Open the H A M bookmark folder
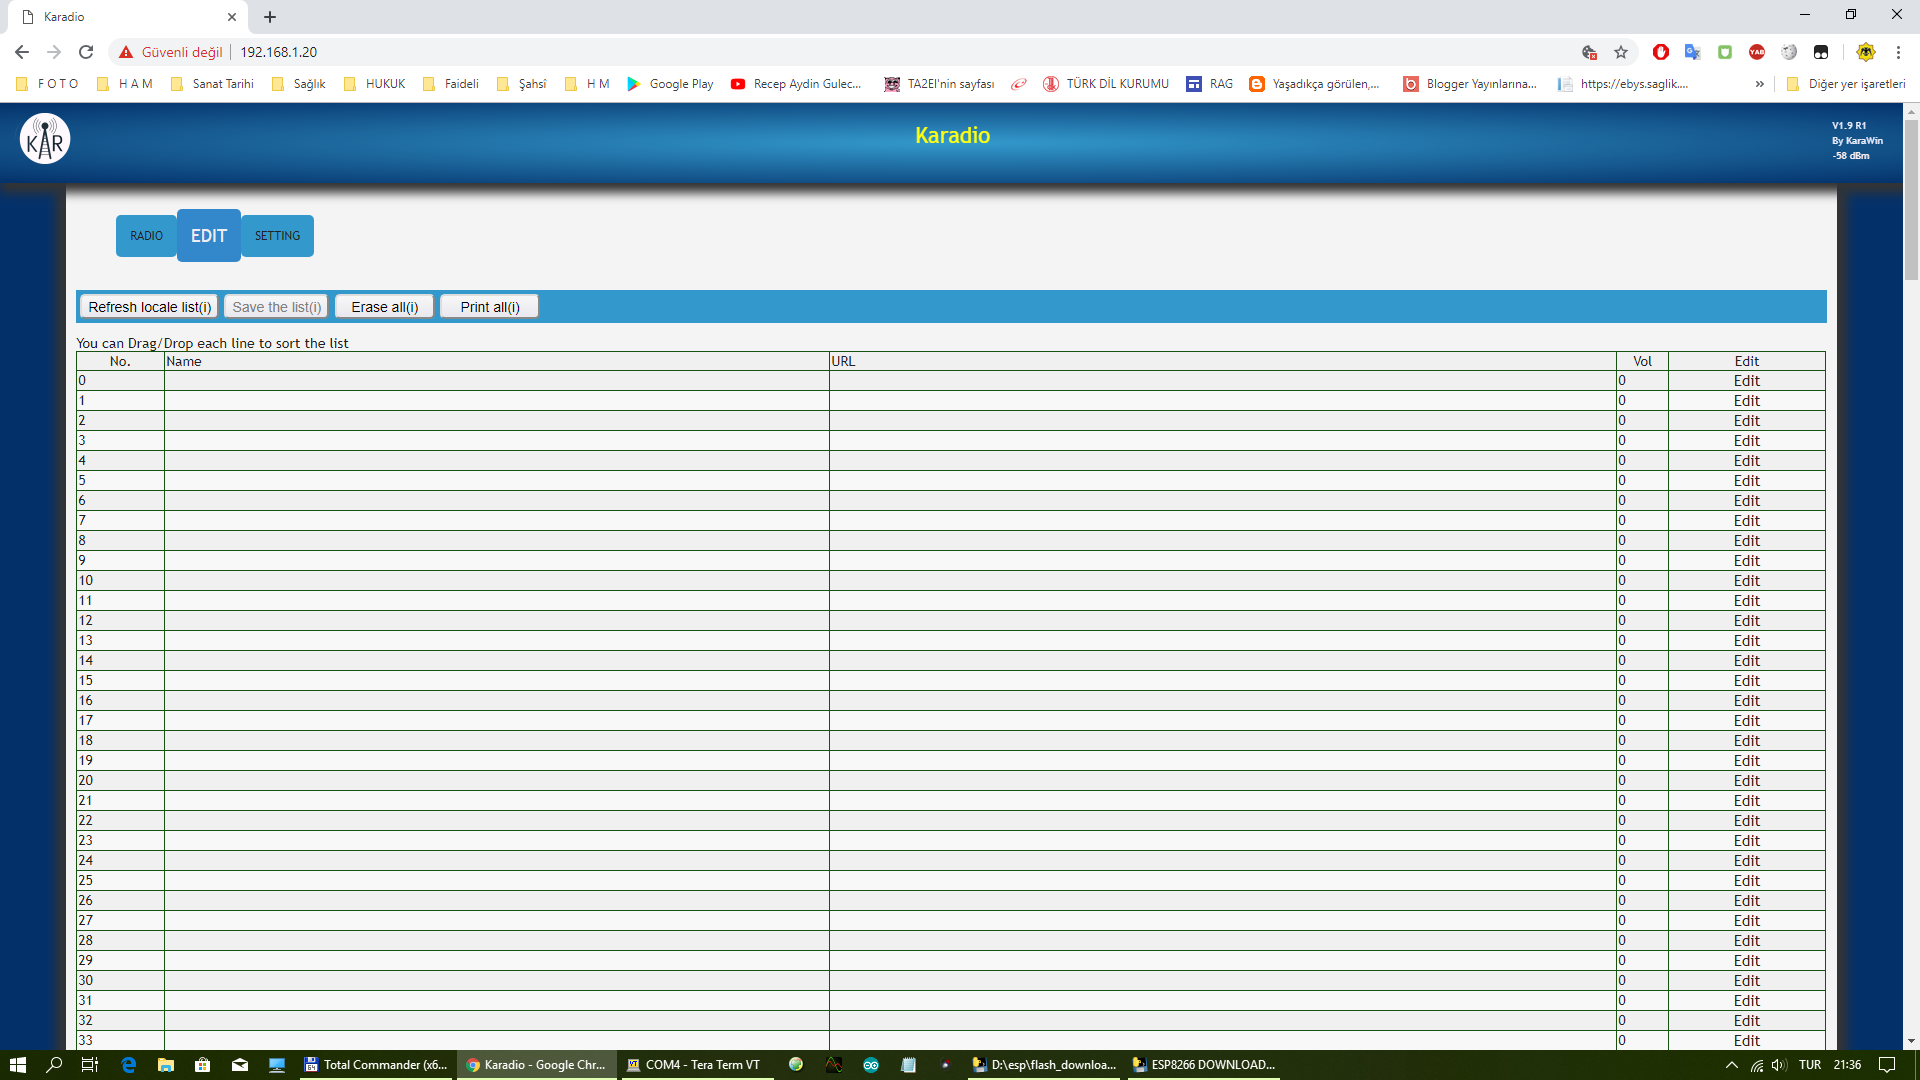 (x=125, y=84)
